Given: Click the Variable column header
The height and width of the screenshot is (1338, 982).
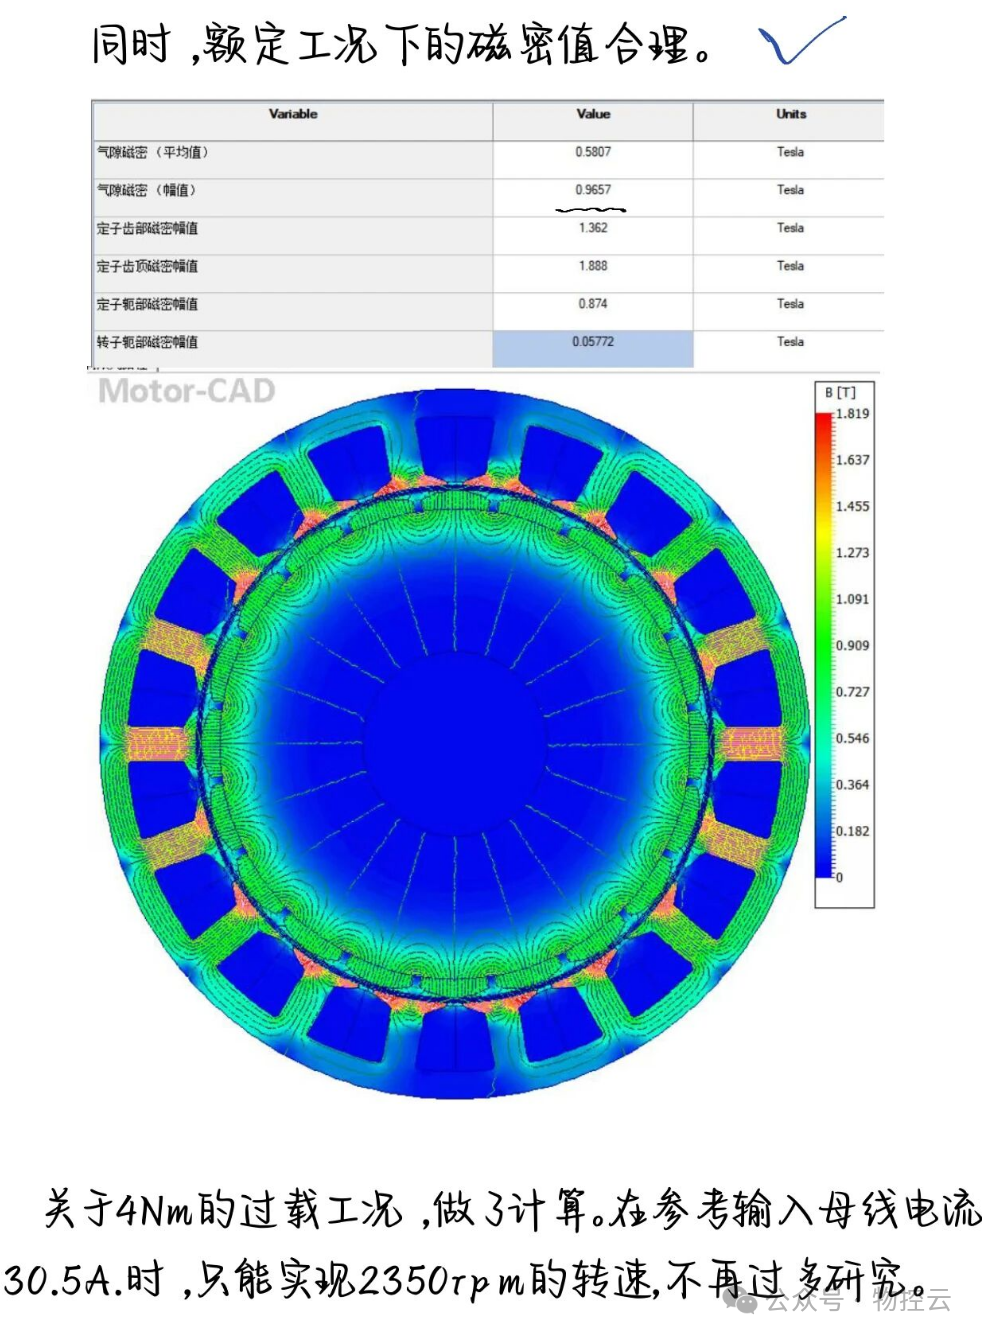Looking at the screenshot, I should coord(293,115).
